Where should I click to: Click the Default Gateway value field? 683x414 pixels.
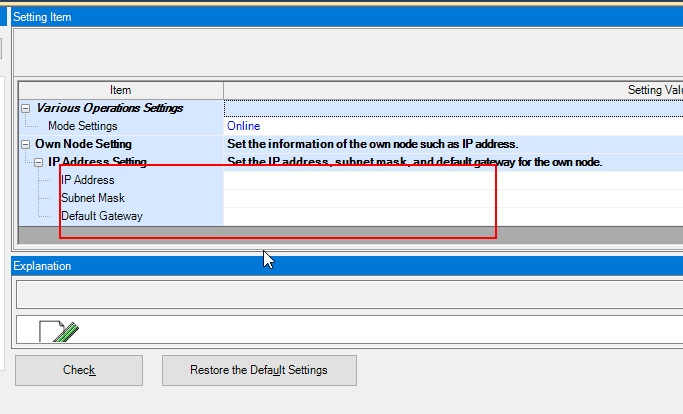tap(453, 216)
